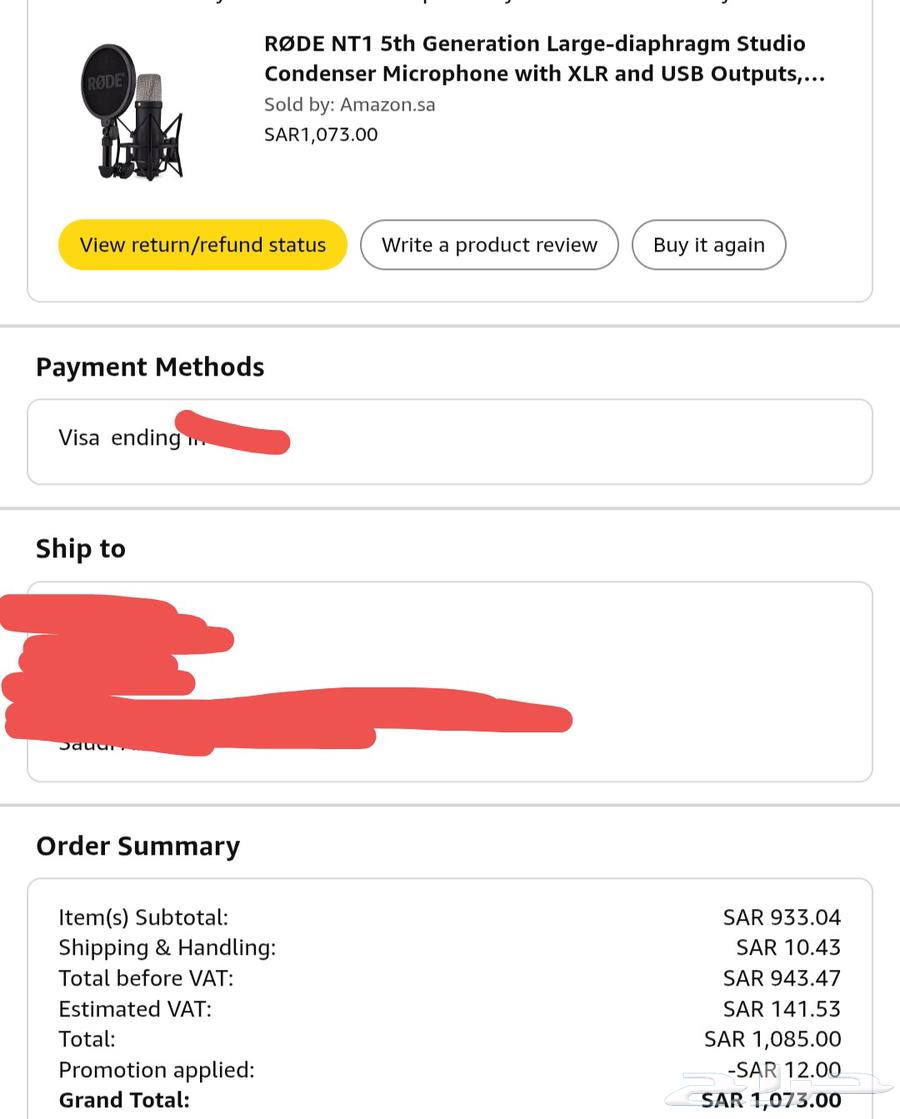The width and height of the screenshot is (900, 1119).
Task: Click the Sold by Amazon.sa seller text
Action: 349,104
